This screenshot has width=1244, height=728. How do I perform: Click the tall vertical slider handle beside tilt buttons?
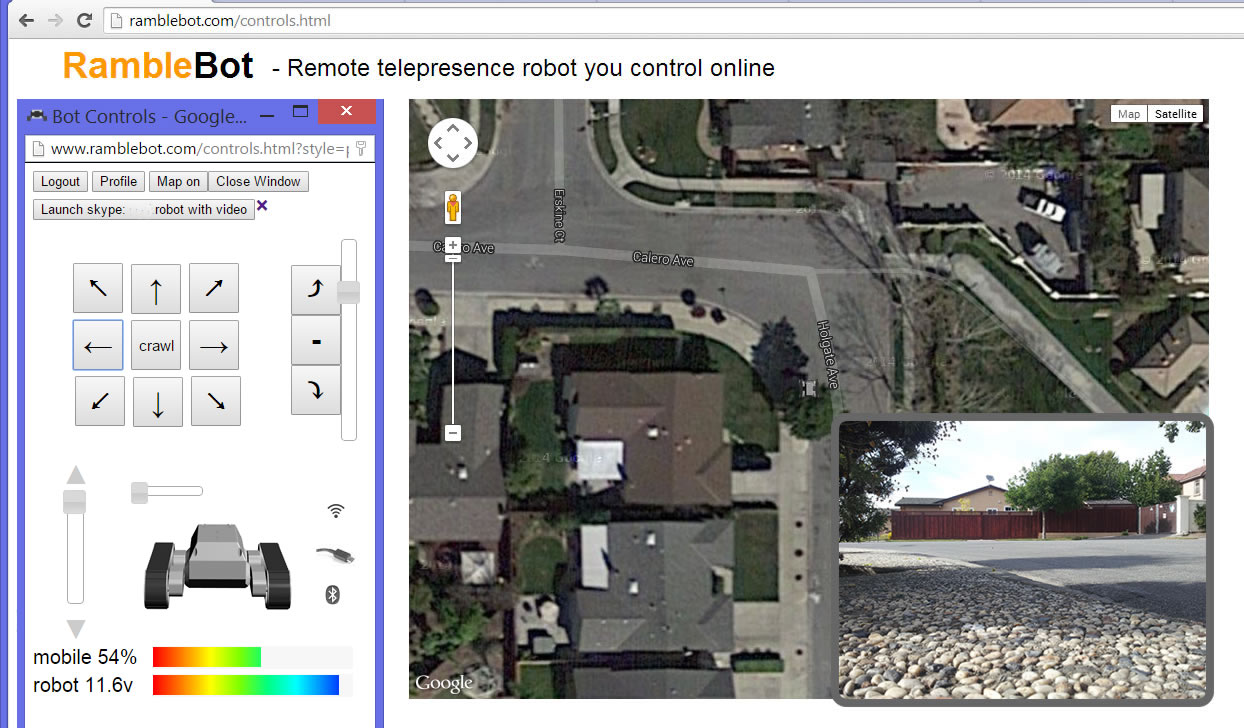tap(348, 292)
